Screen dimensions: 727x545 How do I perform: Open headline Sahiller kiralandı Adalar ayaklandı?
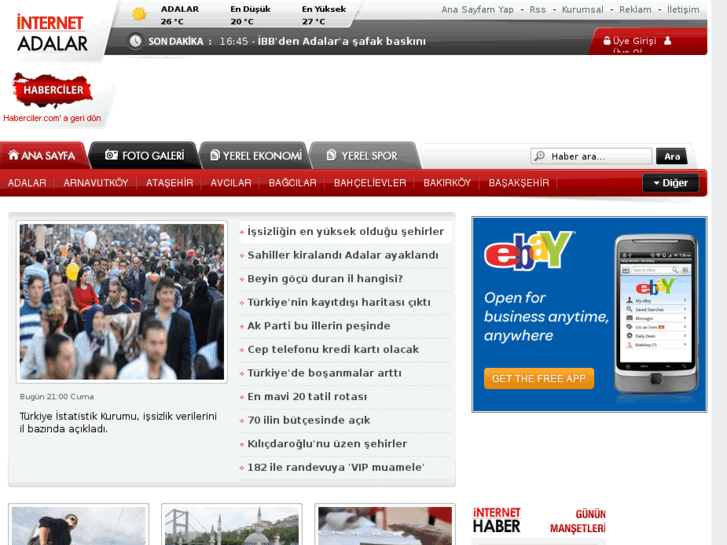(x=343, y=255)
